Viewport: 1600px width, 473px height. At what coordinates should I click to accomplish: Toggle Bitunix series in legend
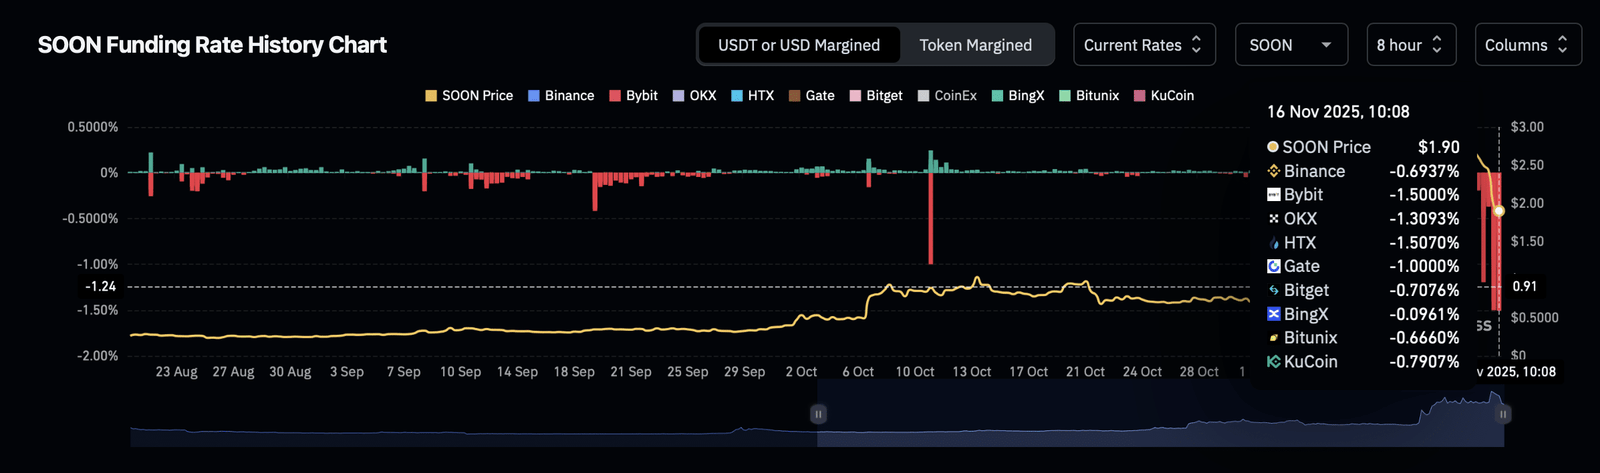click(x=1089, y=96)
